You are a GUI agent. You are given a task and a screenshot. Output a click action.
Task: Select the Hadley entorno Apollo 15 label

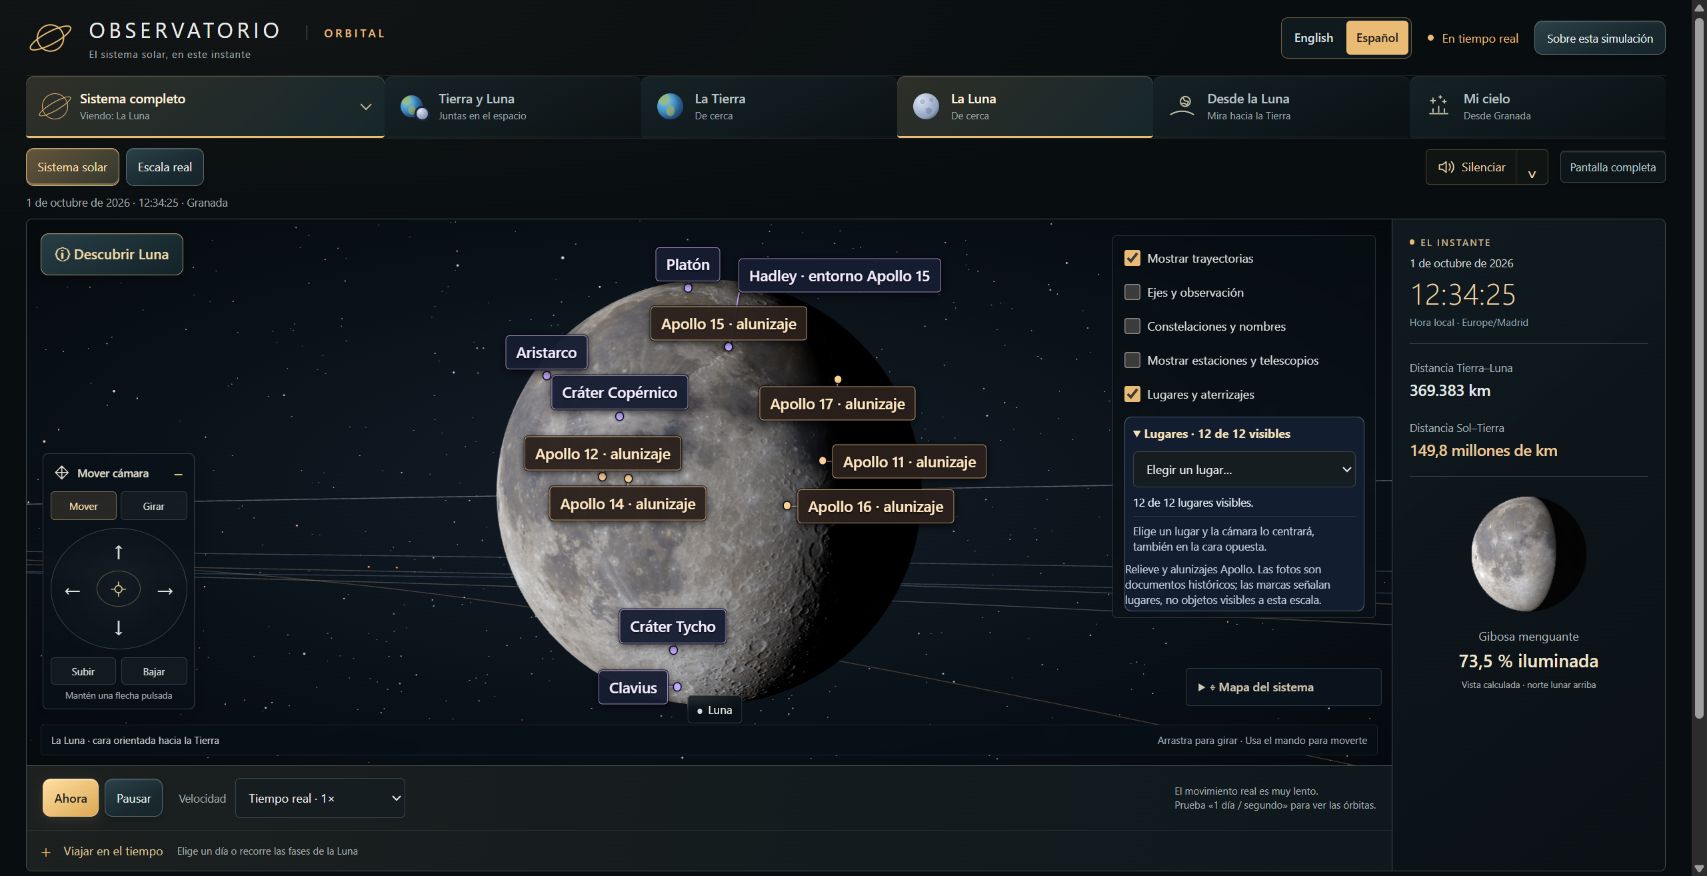click(x=839, y=276)
